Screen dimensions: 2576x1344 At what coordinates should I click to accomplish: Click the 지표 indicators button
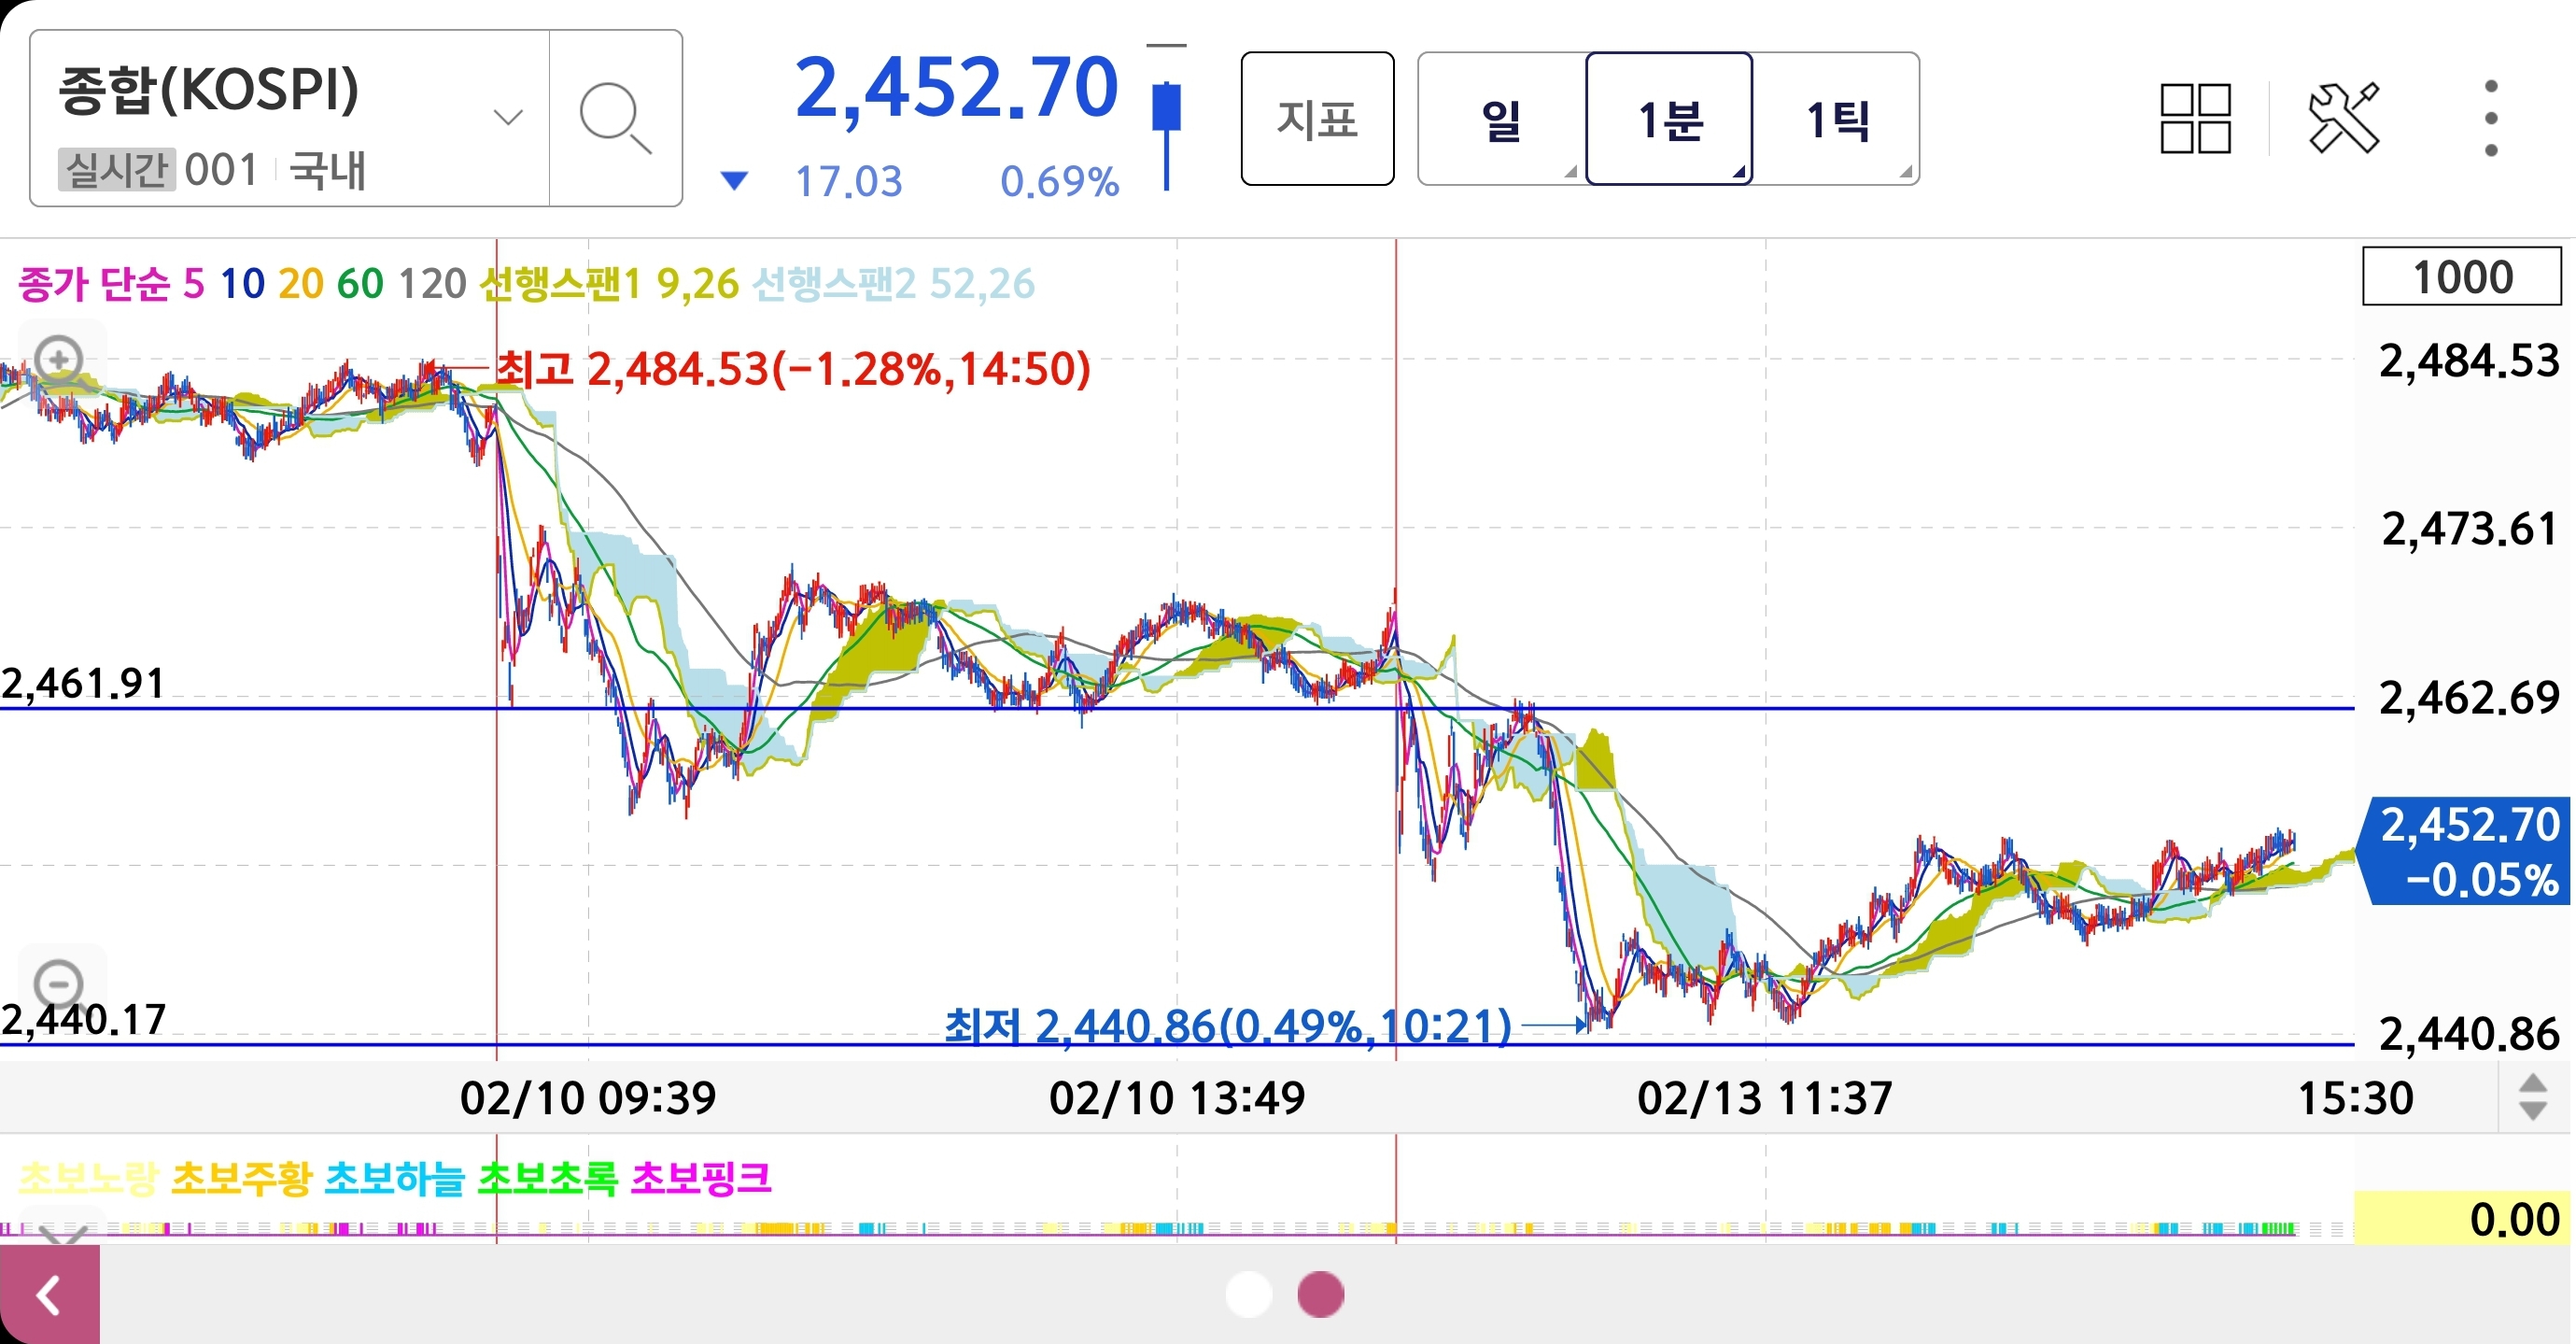(1317, 119)
